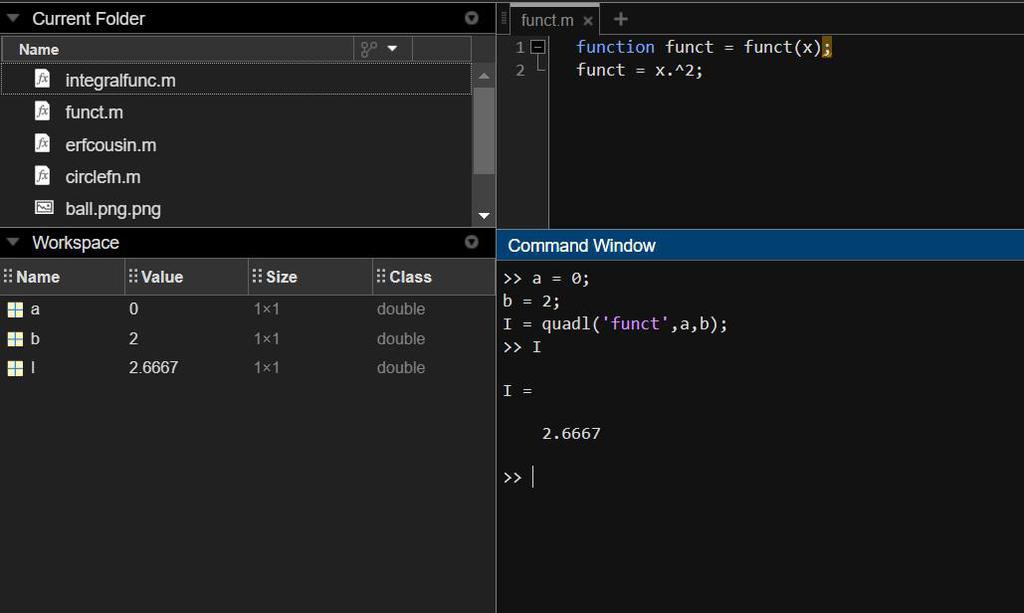Click variable a matrix icon
The width and height of the screenshot is (1024, 613).
[15, 309]
